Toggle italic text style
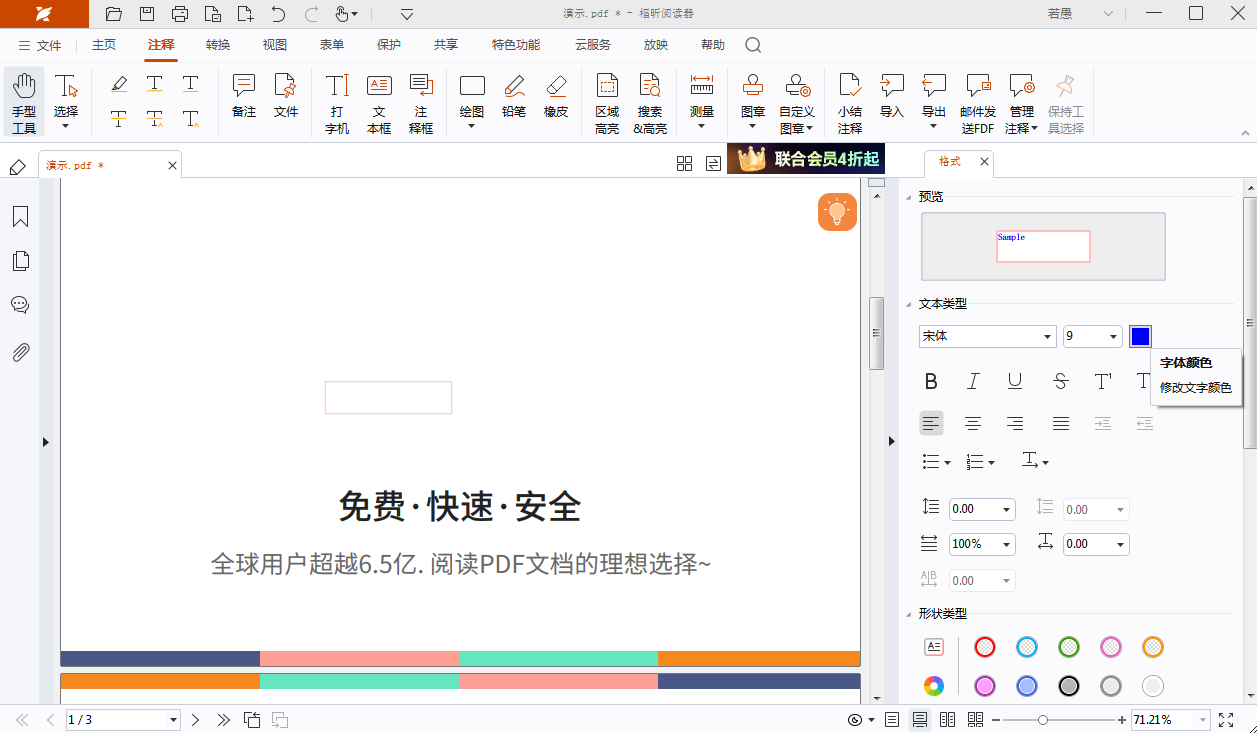This screenshot has width=1257, height=733. (x=972, y=381)
